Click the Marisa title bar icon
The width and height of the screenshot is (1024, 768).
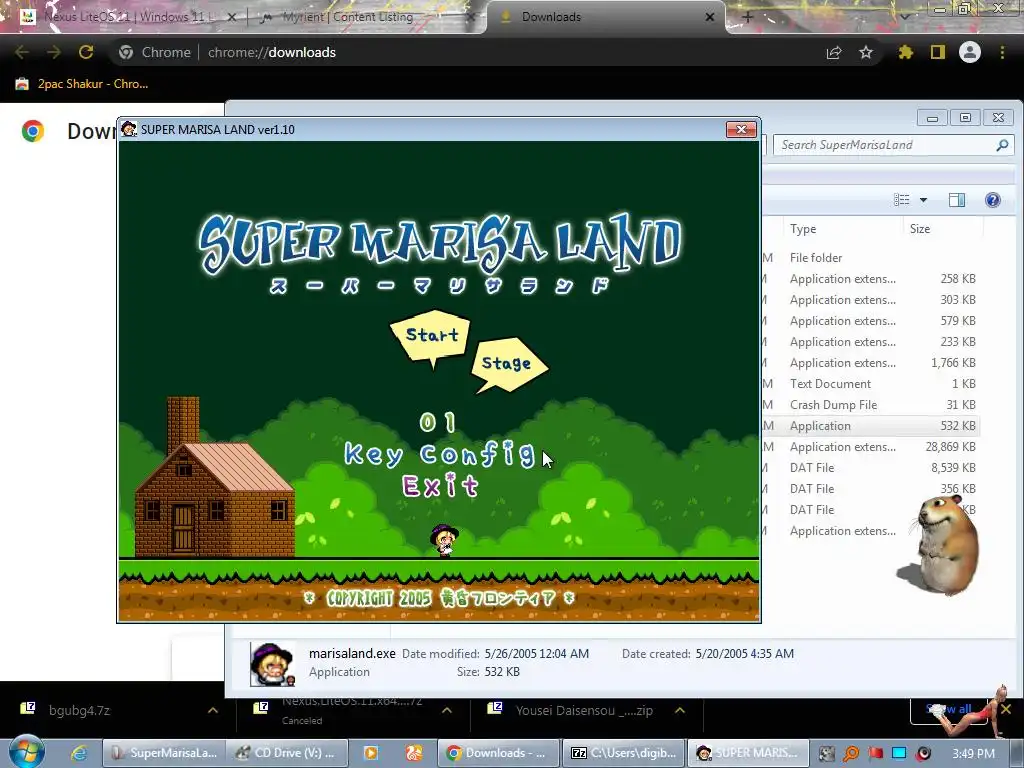click(129, 129)
